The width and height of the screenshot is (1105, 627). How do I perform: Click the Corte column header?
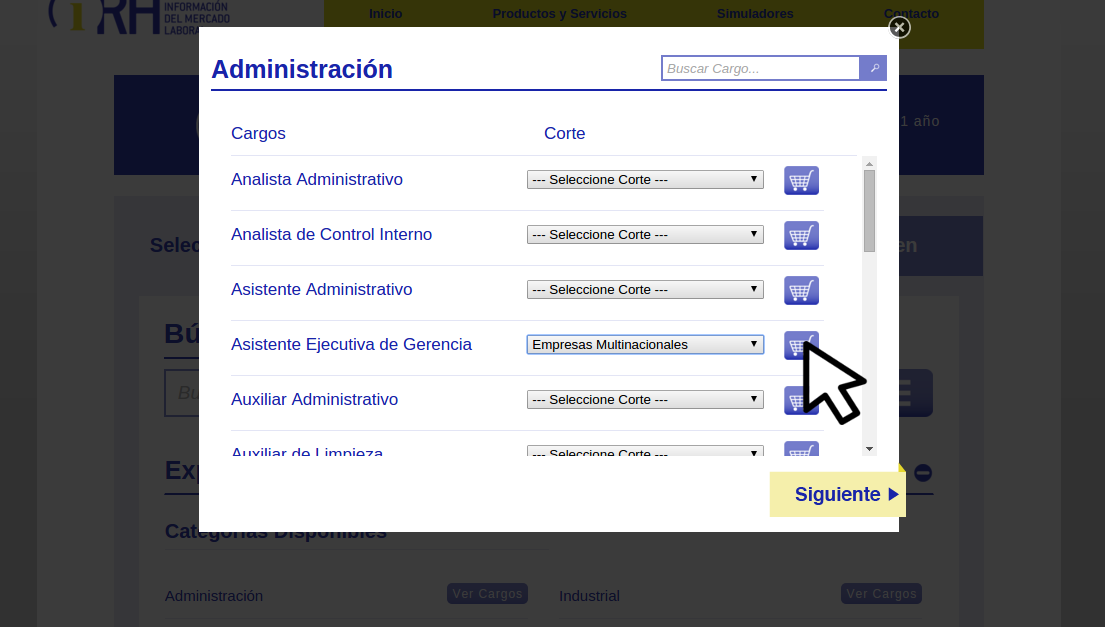pos(564,133)
